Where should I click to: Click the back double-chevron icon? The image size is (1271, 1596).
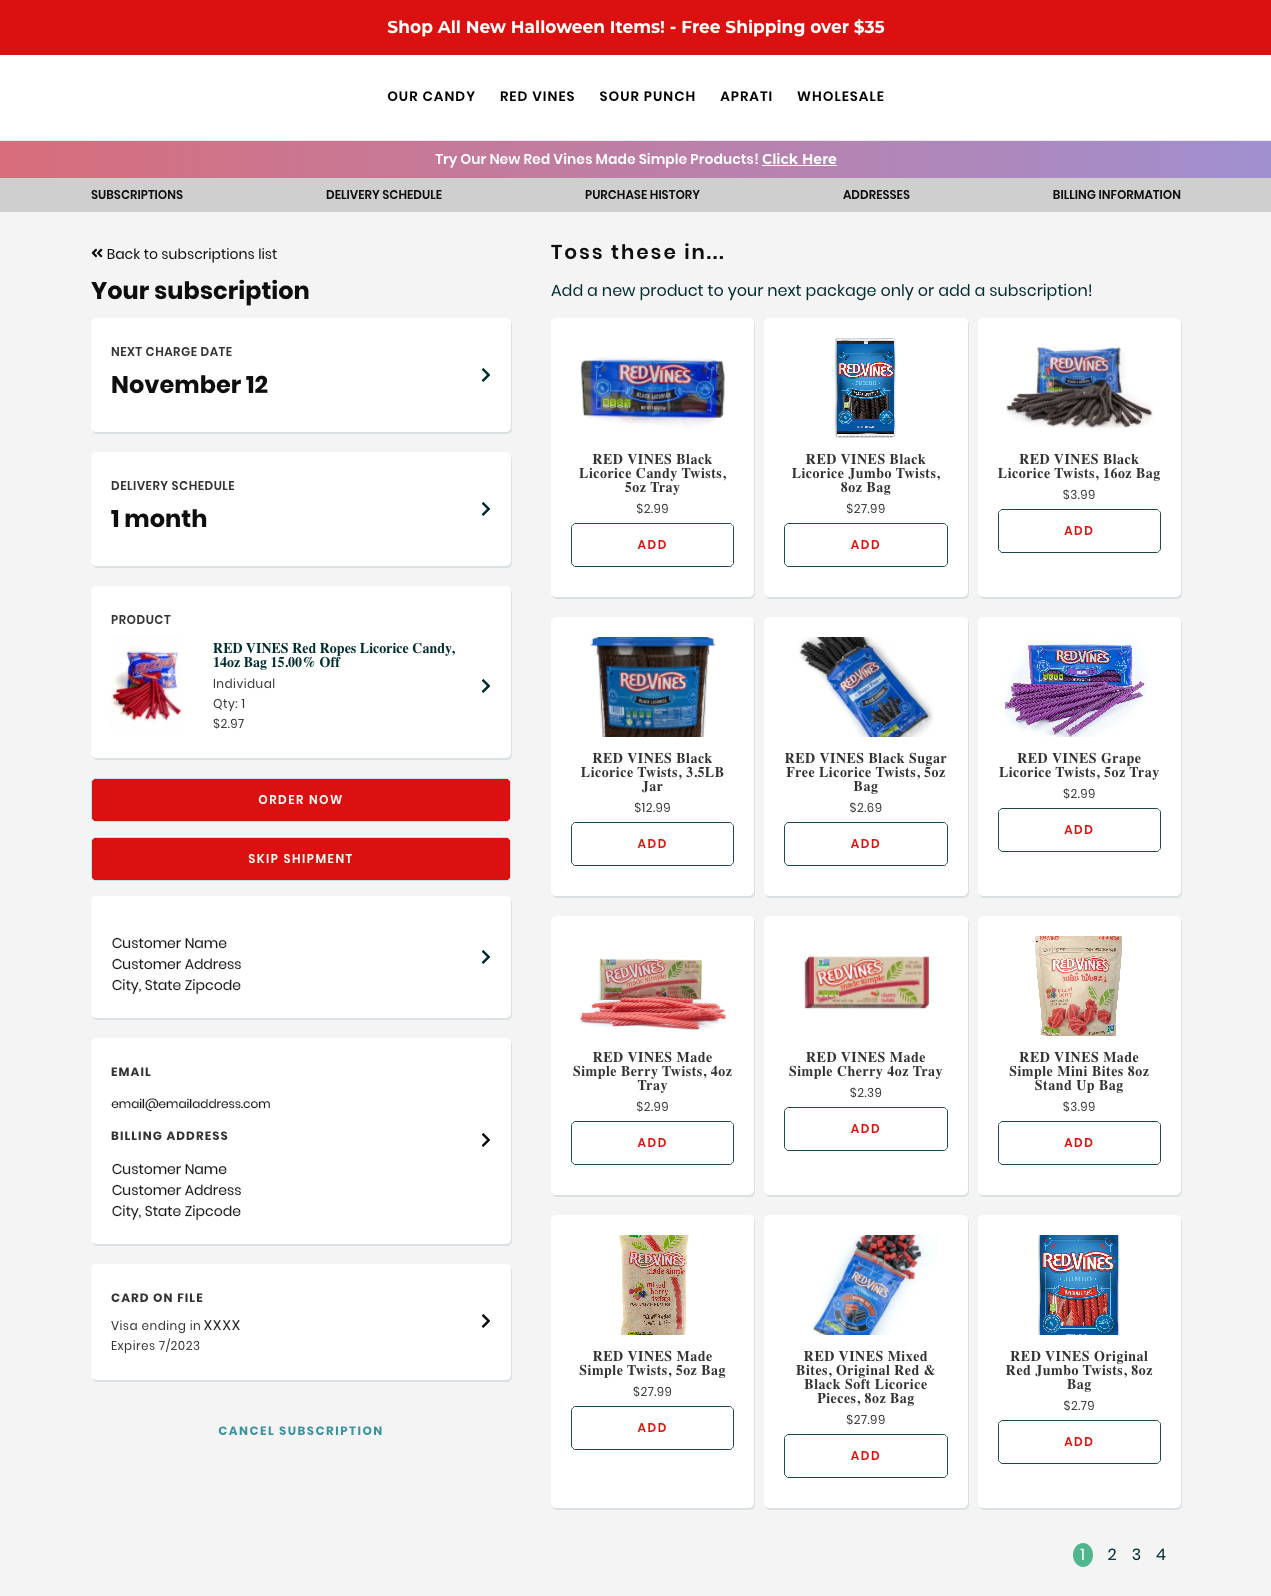click(97, 253)
